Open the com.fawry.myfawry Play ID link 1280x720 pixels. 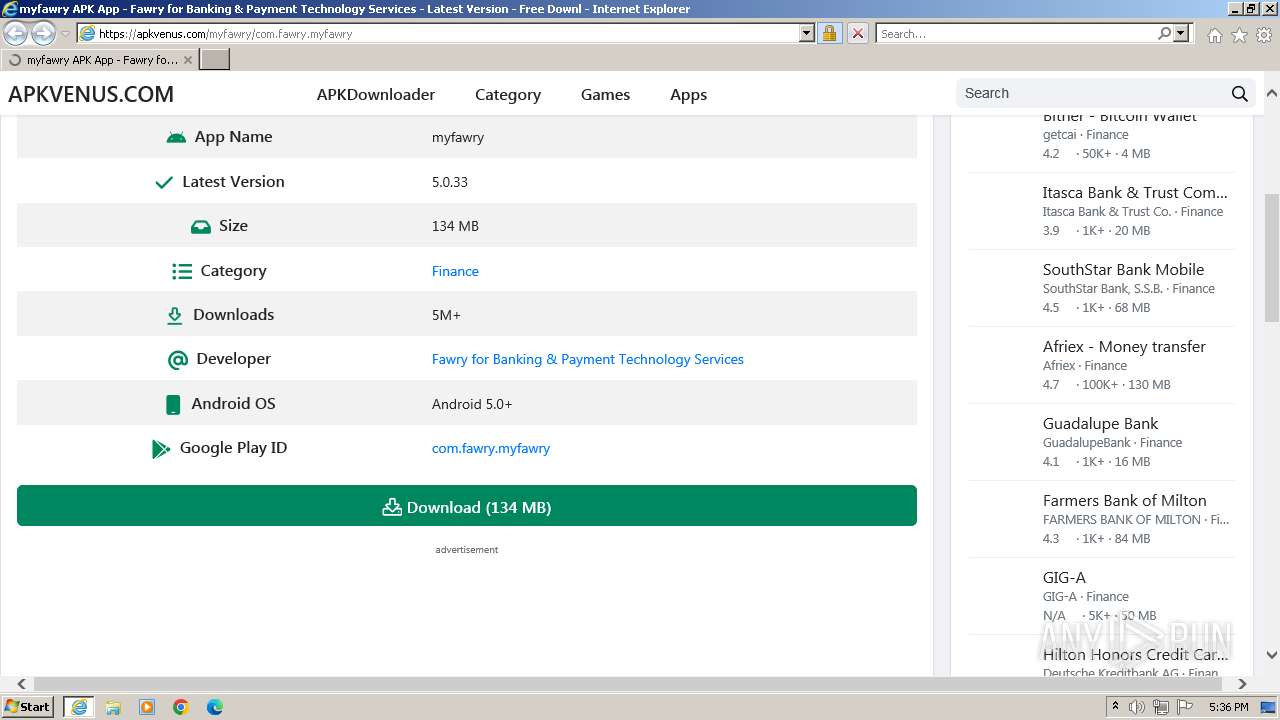pos(491,448)
